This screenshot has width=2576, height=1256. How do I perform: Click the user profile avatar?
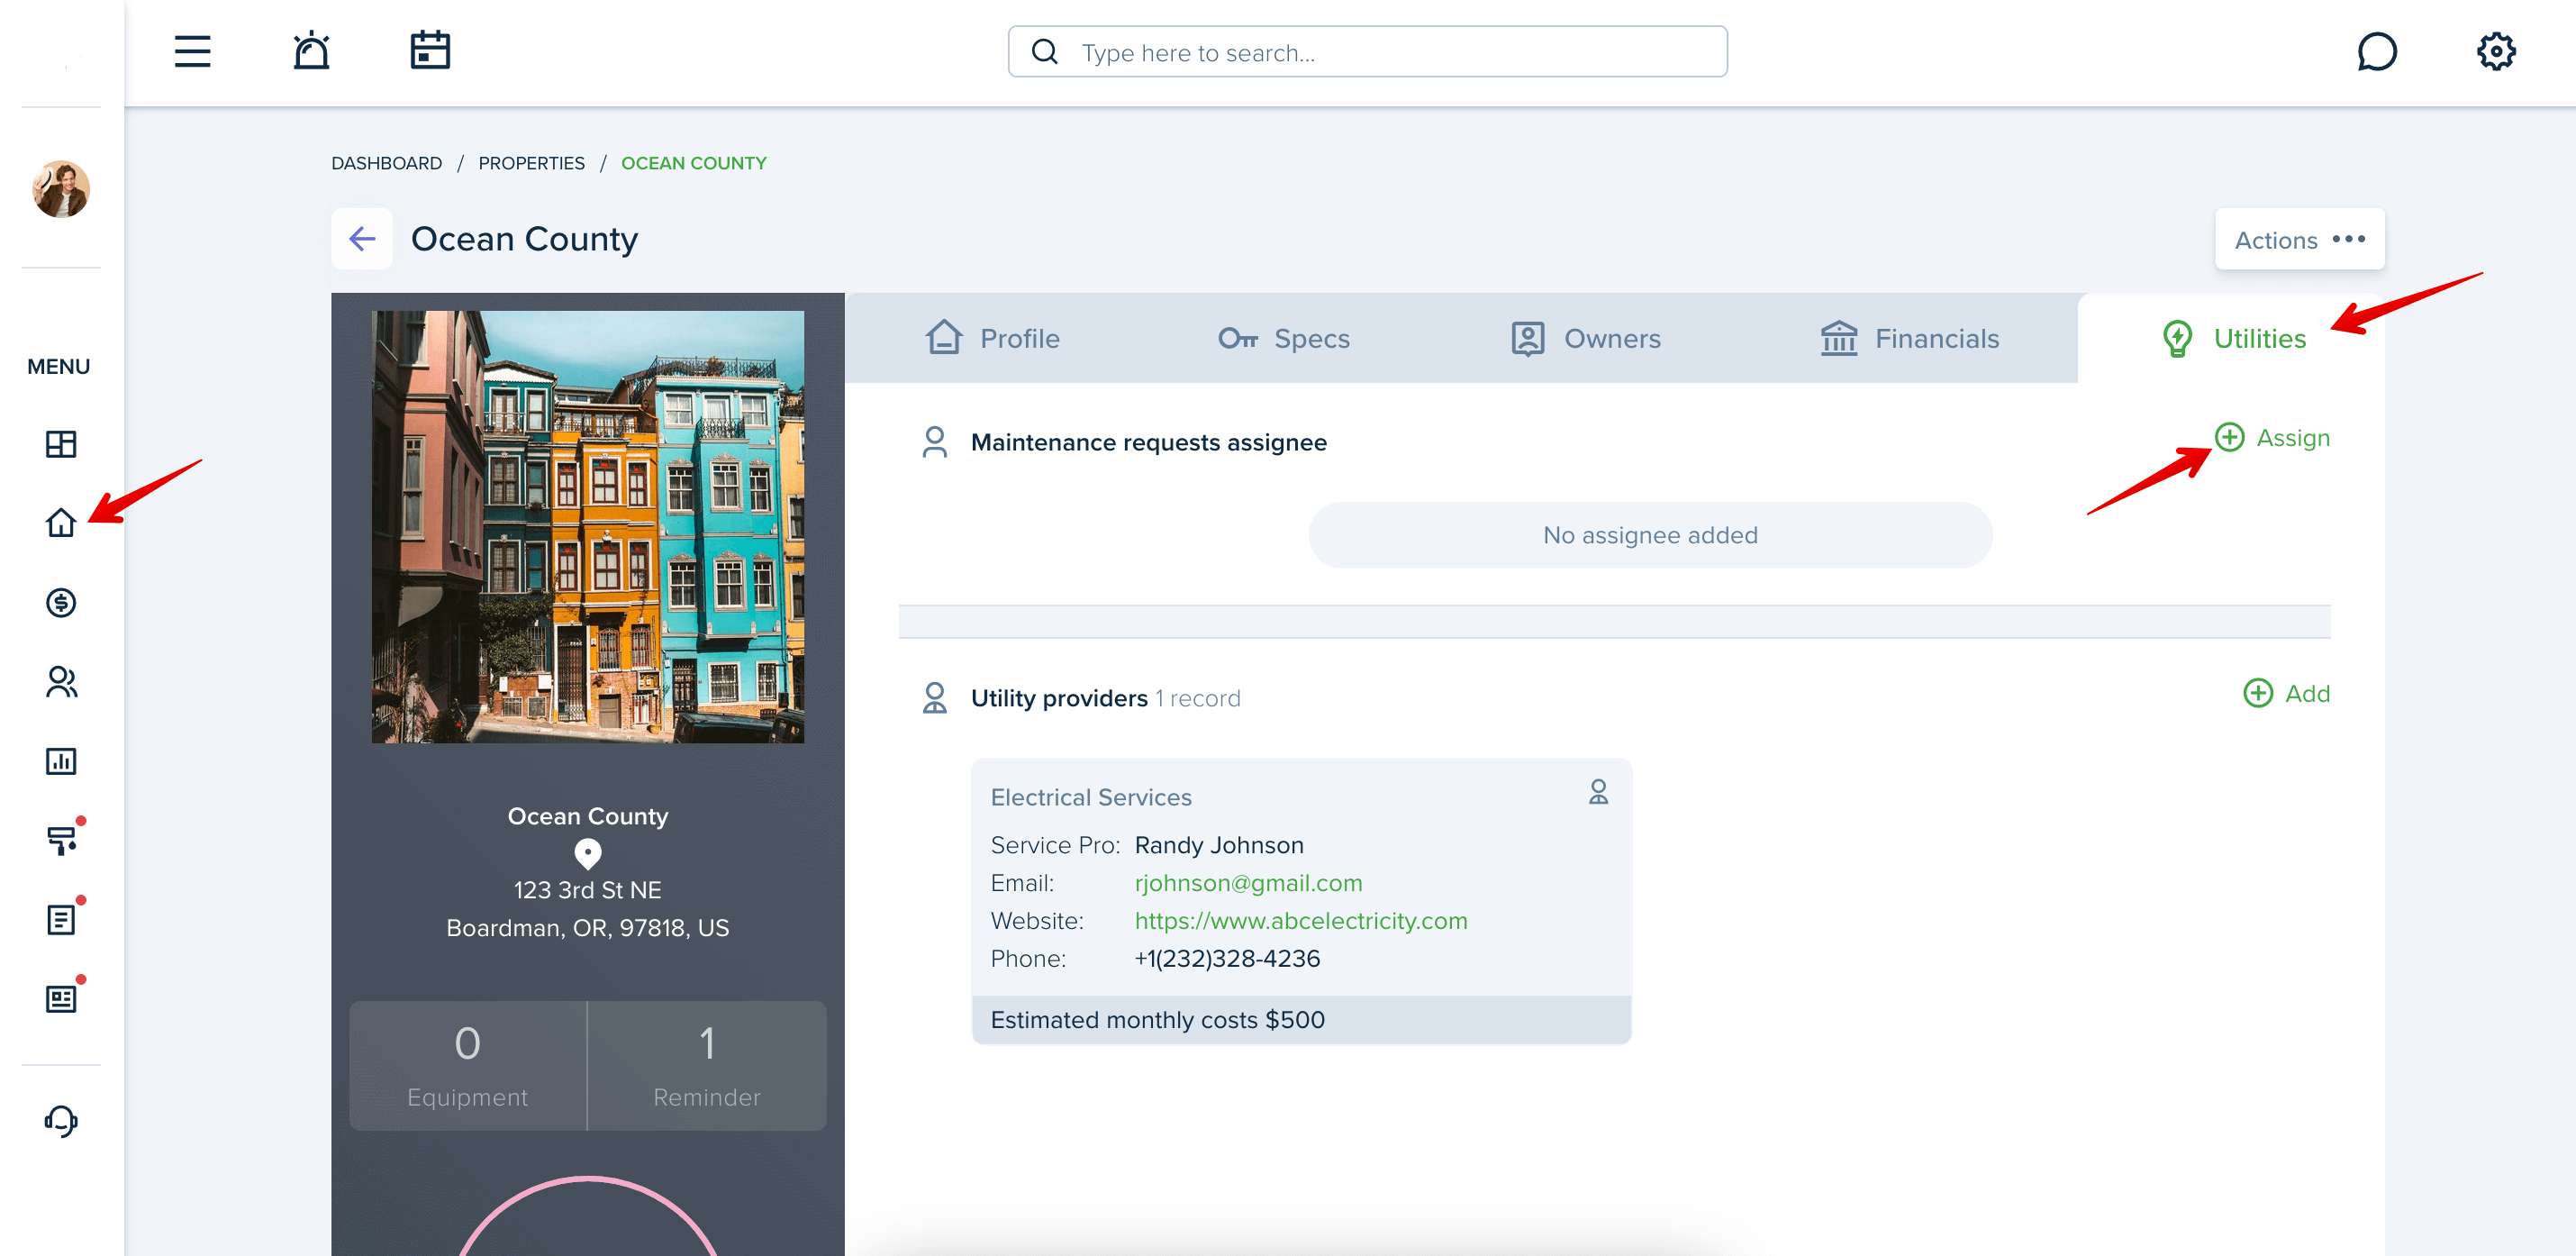(61, 188)
